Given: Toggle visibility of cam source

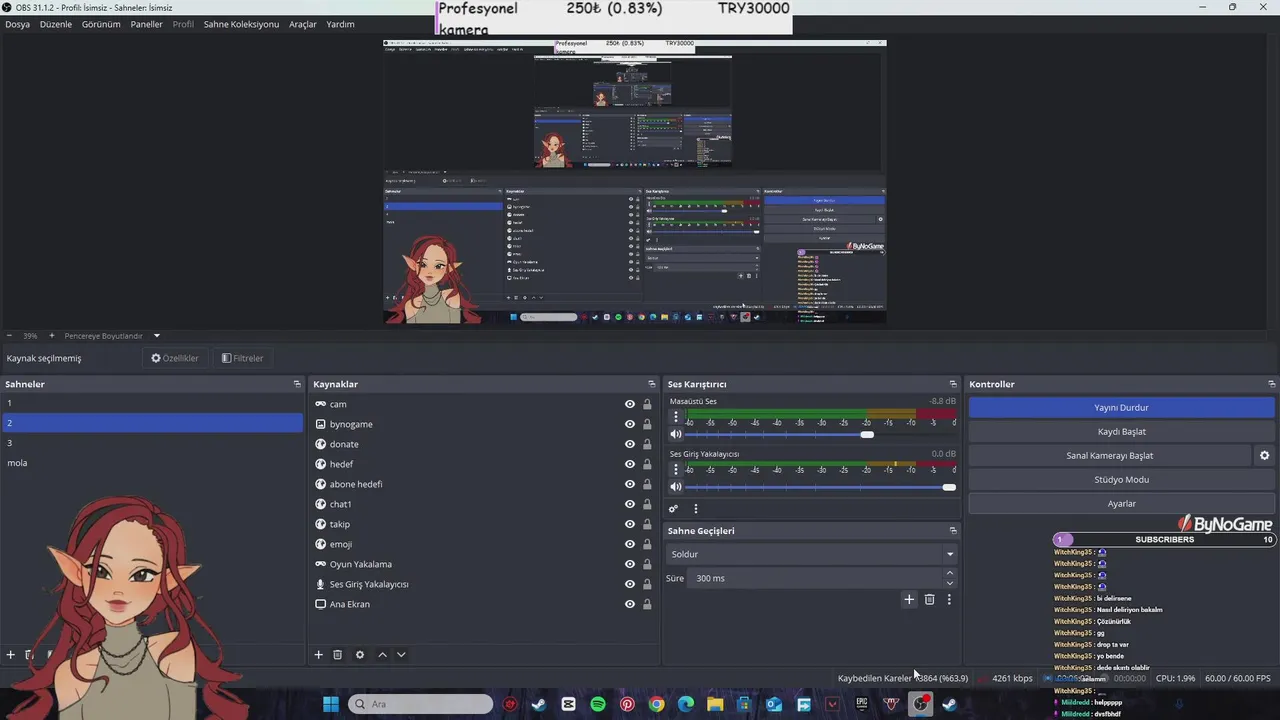Looking at the screenshot, I should 630,404.
